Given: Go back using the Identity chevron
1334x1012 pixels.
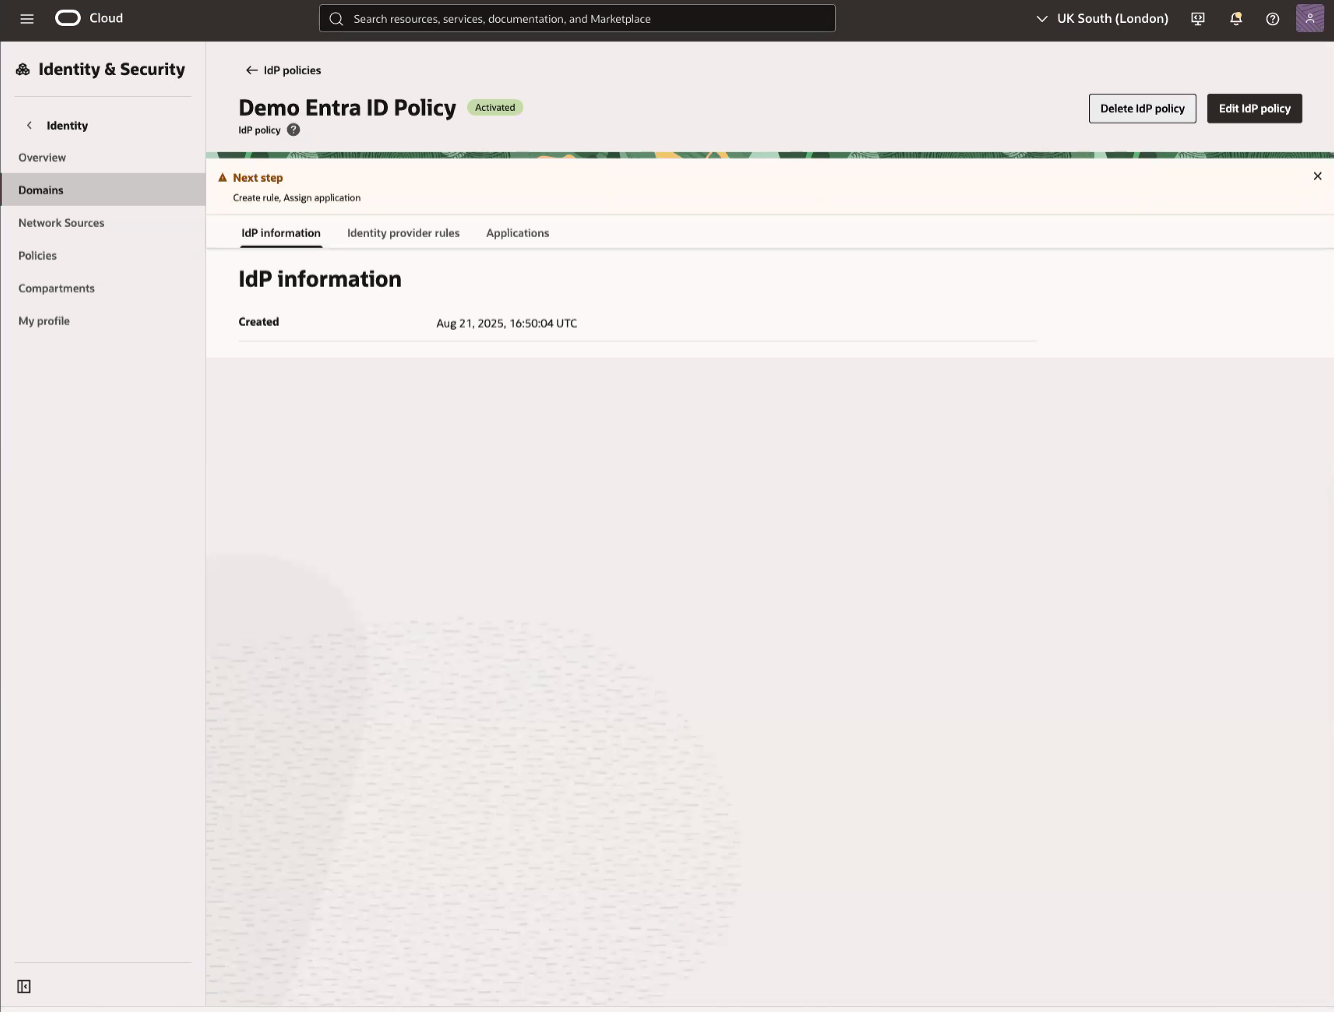Looking at the screenshot, I should 29,125.
